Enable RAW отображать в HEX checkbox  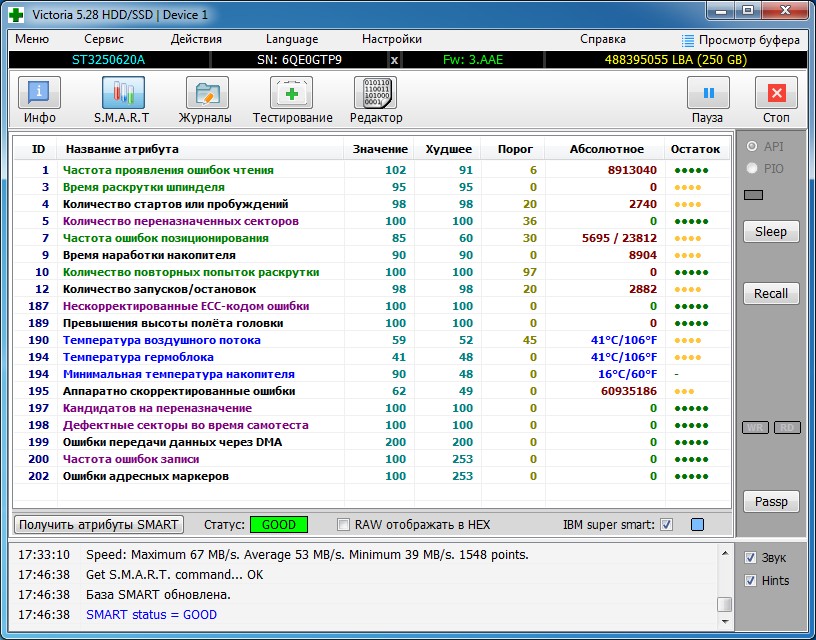click(x=343, y=524)
